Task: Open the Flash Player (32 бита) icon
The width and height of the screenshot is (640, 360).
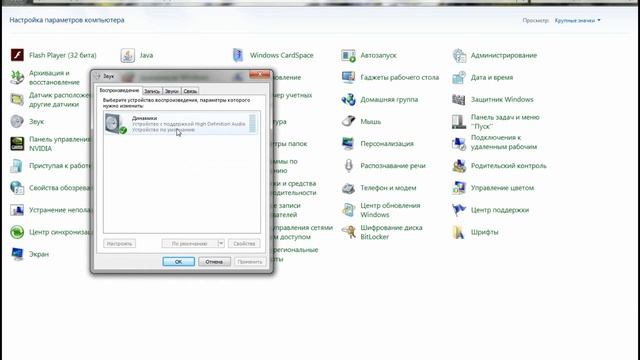Action: 17,55
